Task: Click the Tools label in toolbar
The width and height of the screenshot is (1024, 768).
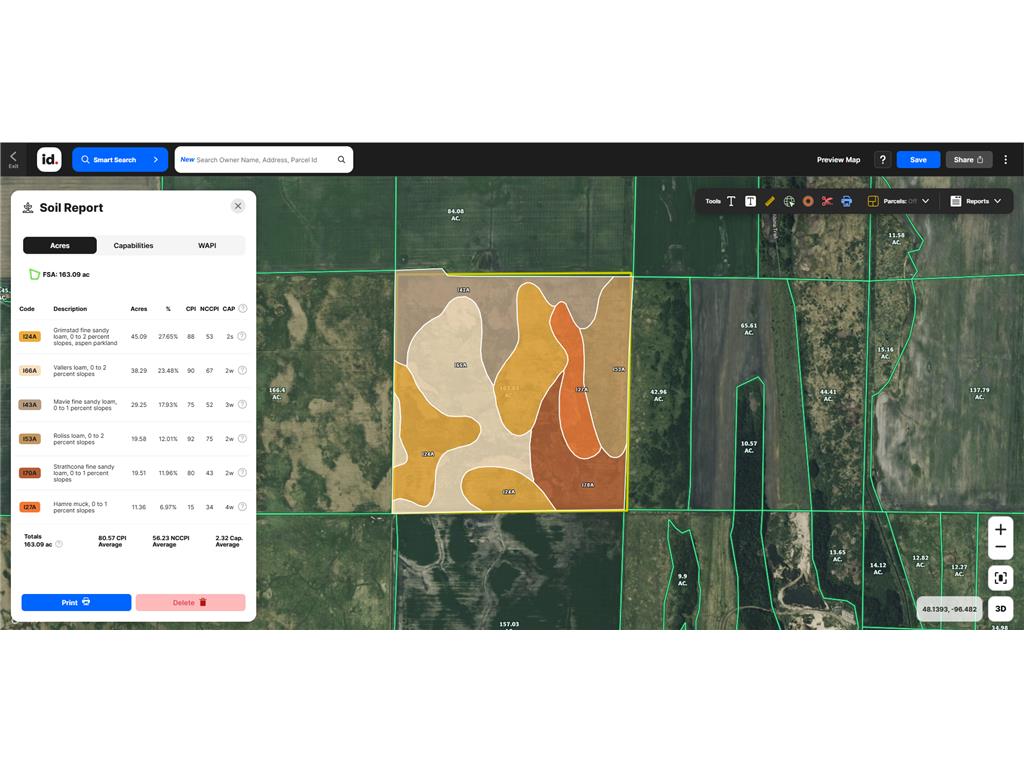Action: pos(712,201)
